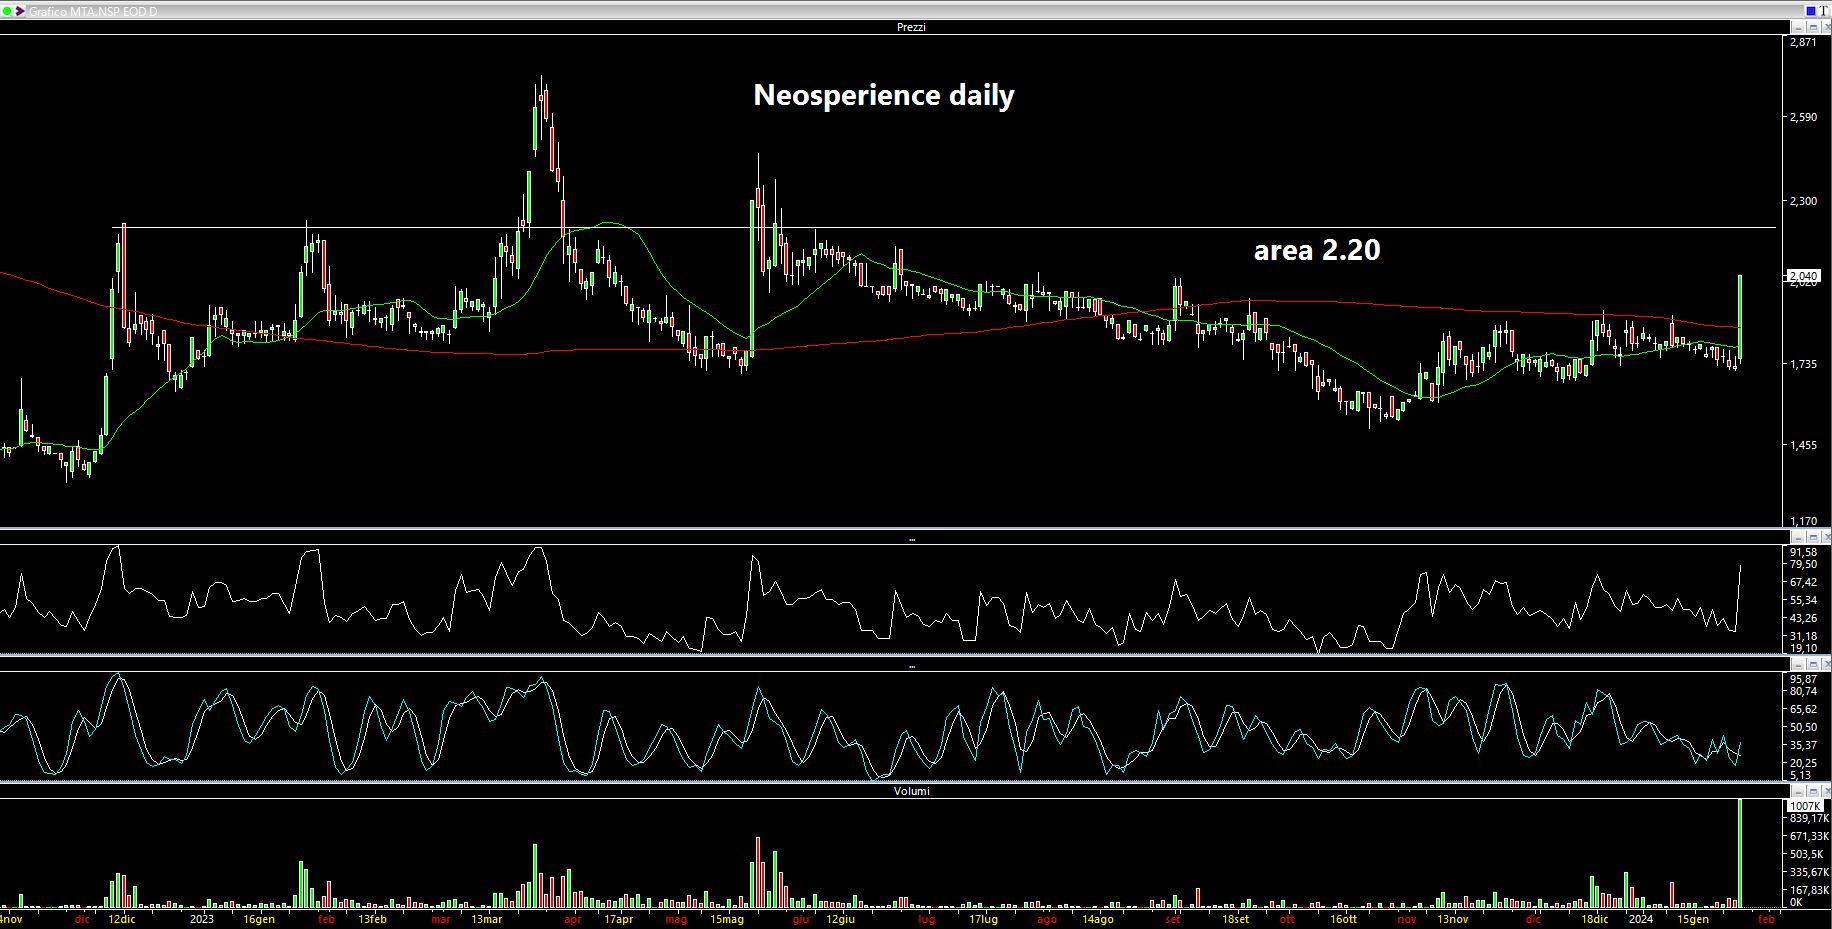Minimize the RSI-style indicator panel below prices

(x=1798, y=537)
